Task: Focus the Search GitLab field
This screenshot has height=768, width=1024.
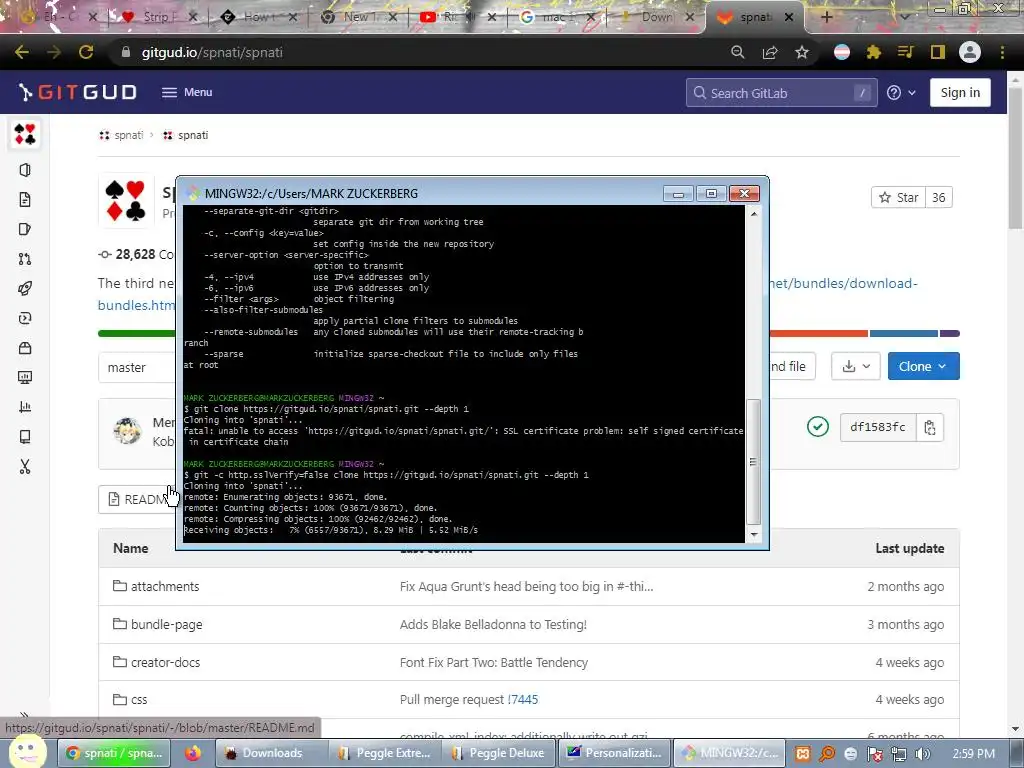Action: 781,93
